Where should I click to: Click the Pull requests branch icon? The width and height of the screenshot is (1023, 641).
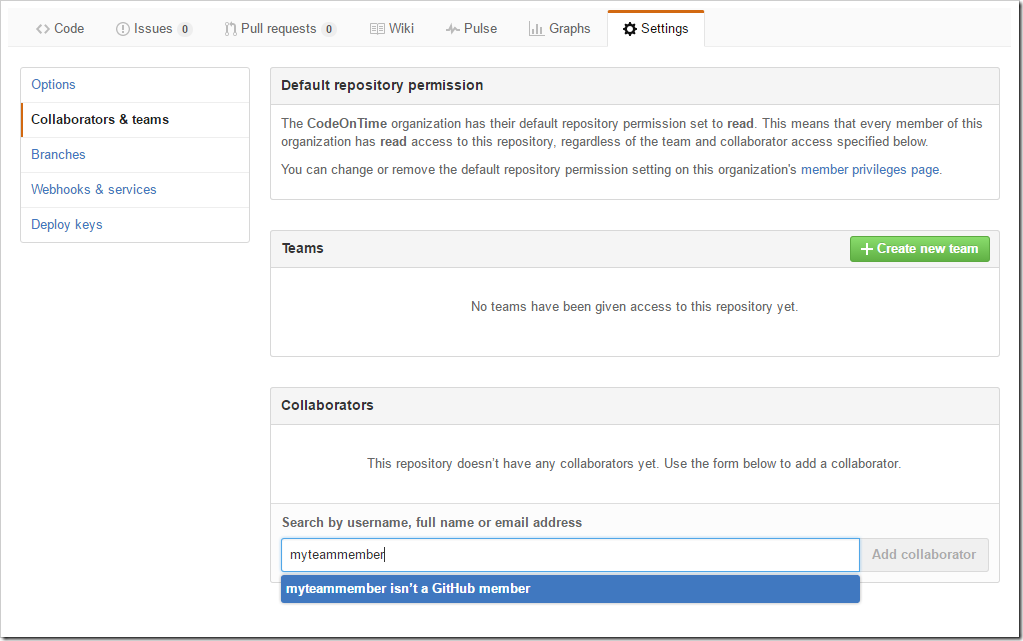point(230,29)
